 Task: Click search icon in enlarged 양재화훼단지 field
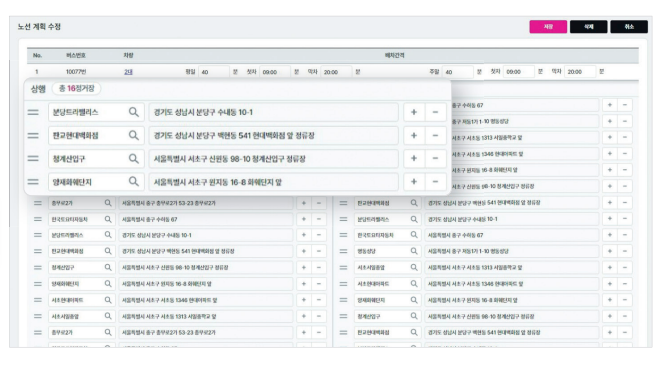[x=134, y=182]
